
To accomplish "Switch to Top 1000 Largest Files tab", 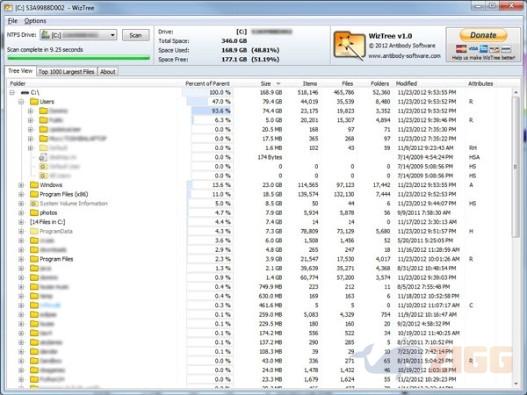I will (66, 72).
